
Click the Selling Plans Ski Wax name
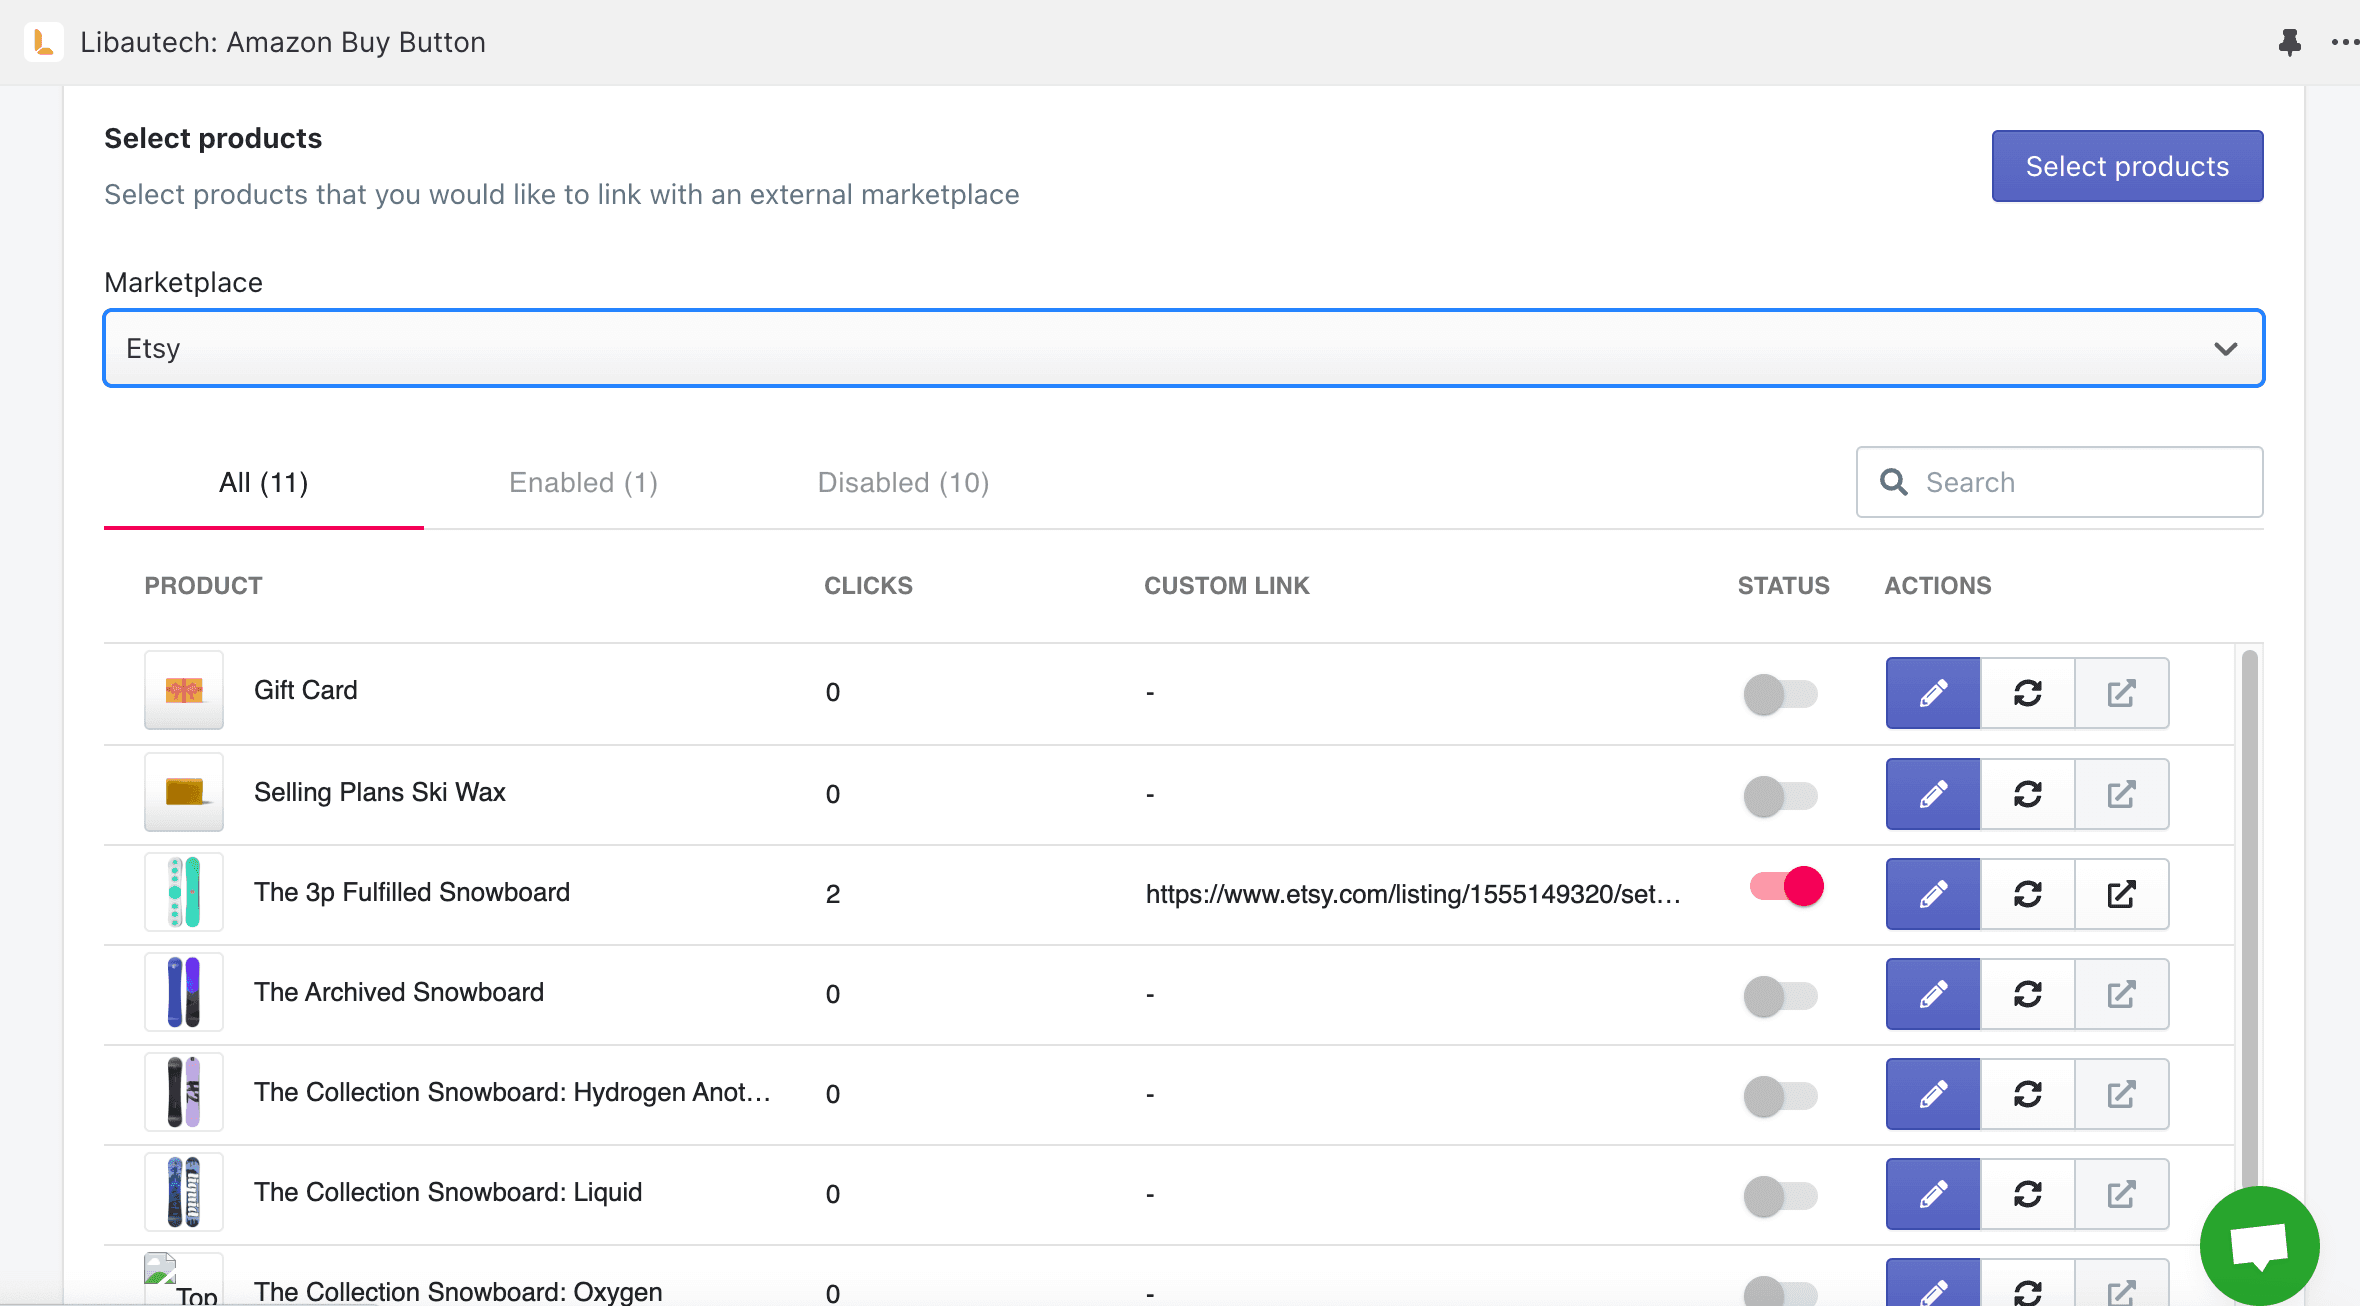(380, 792)
